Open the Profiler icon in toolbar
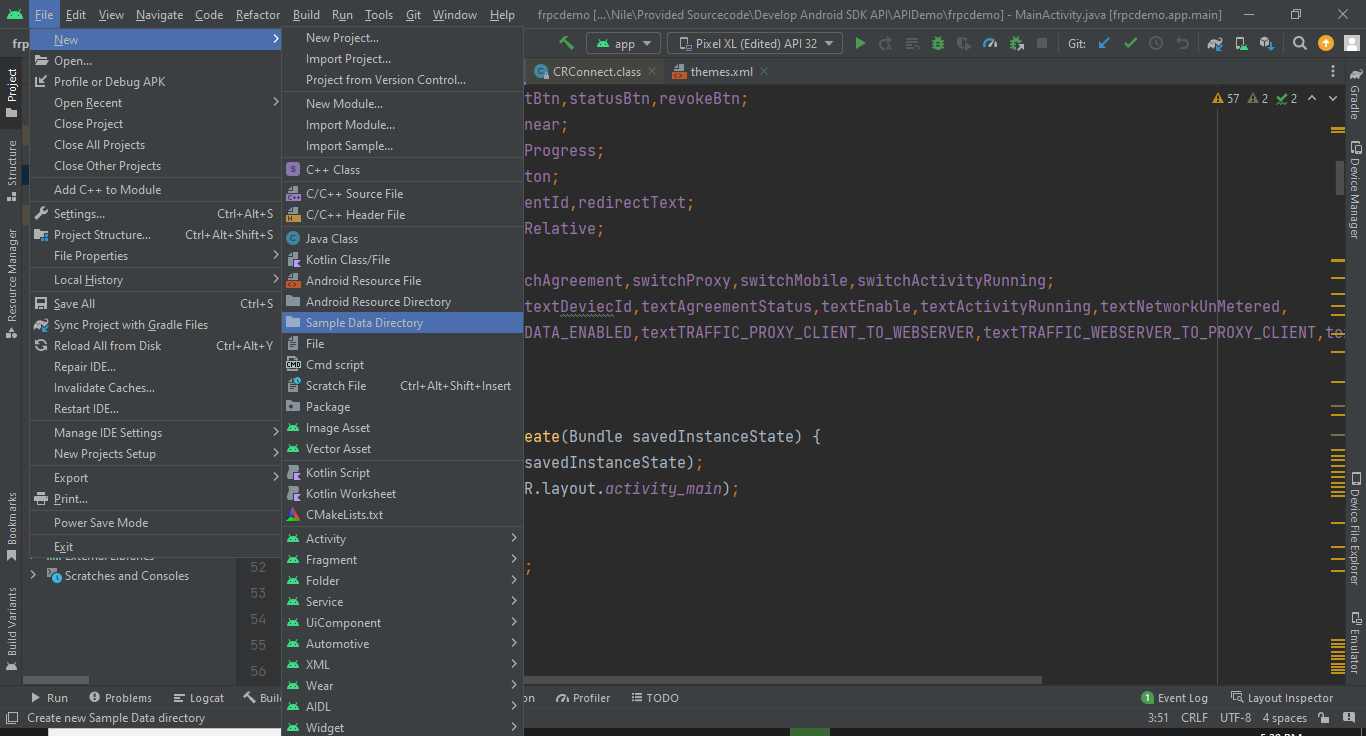 [x=990, y=44]
